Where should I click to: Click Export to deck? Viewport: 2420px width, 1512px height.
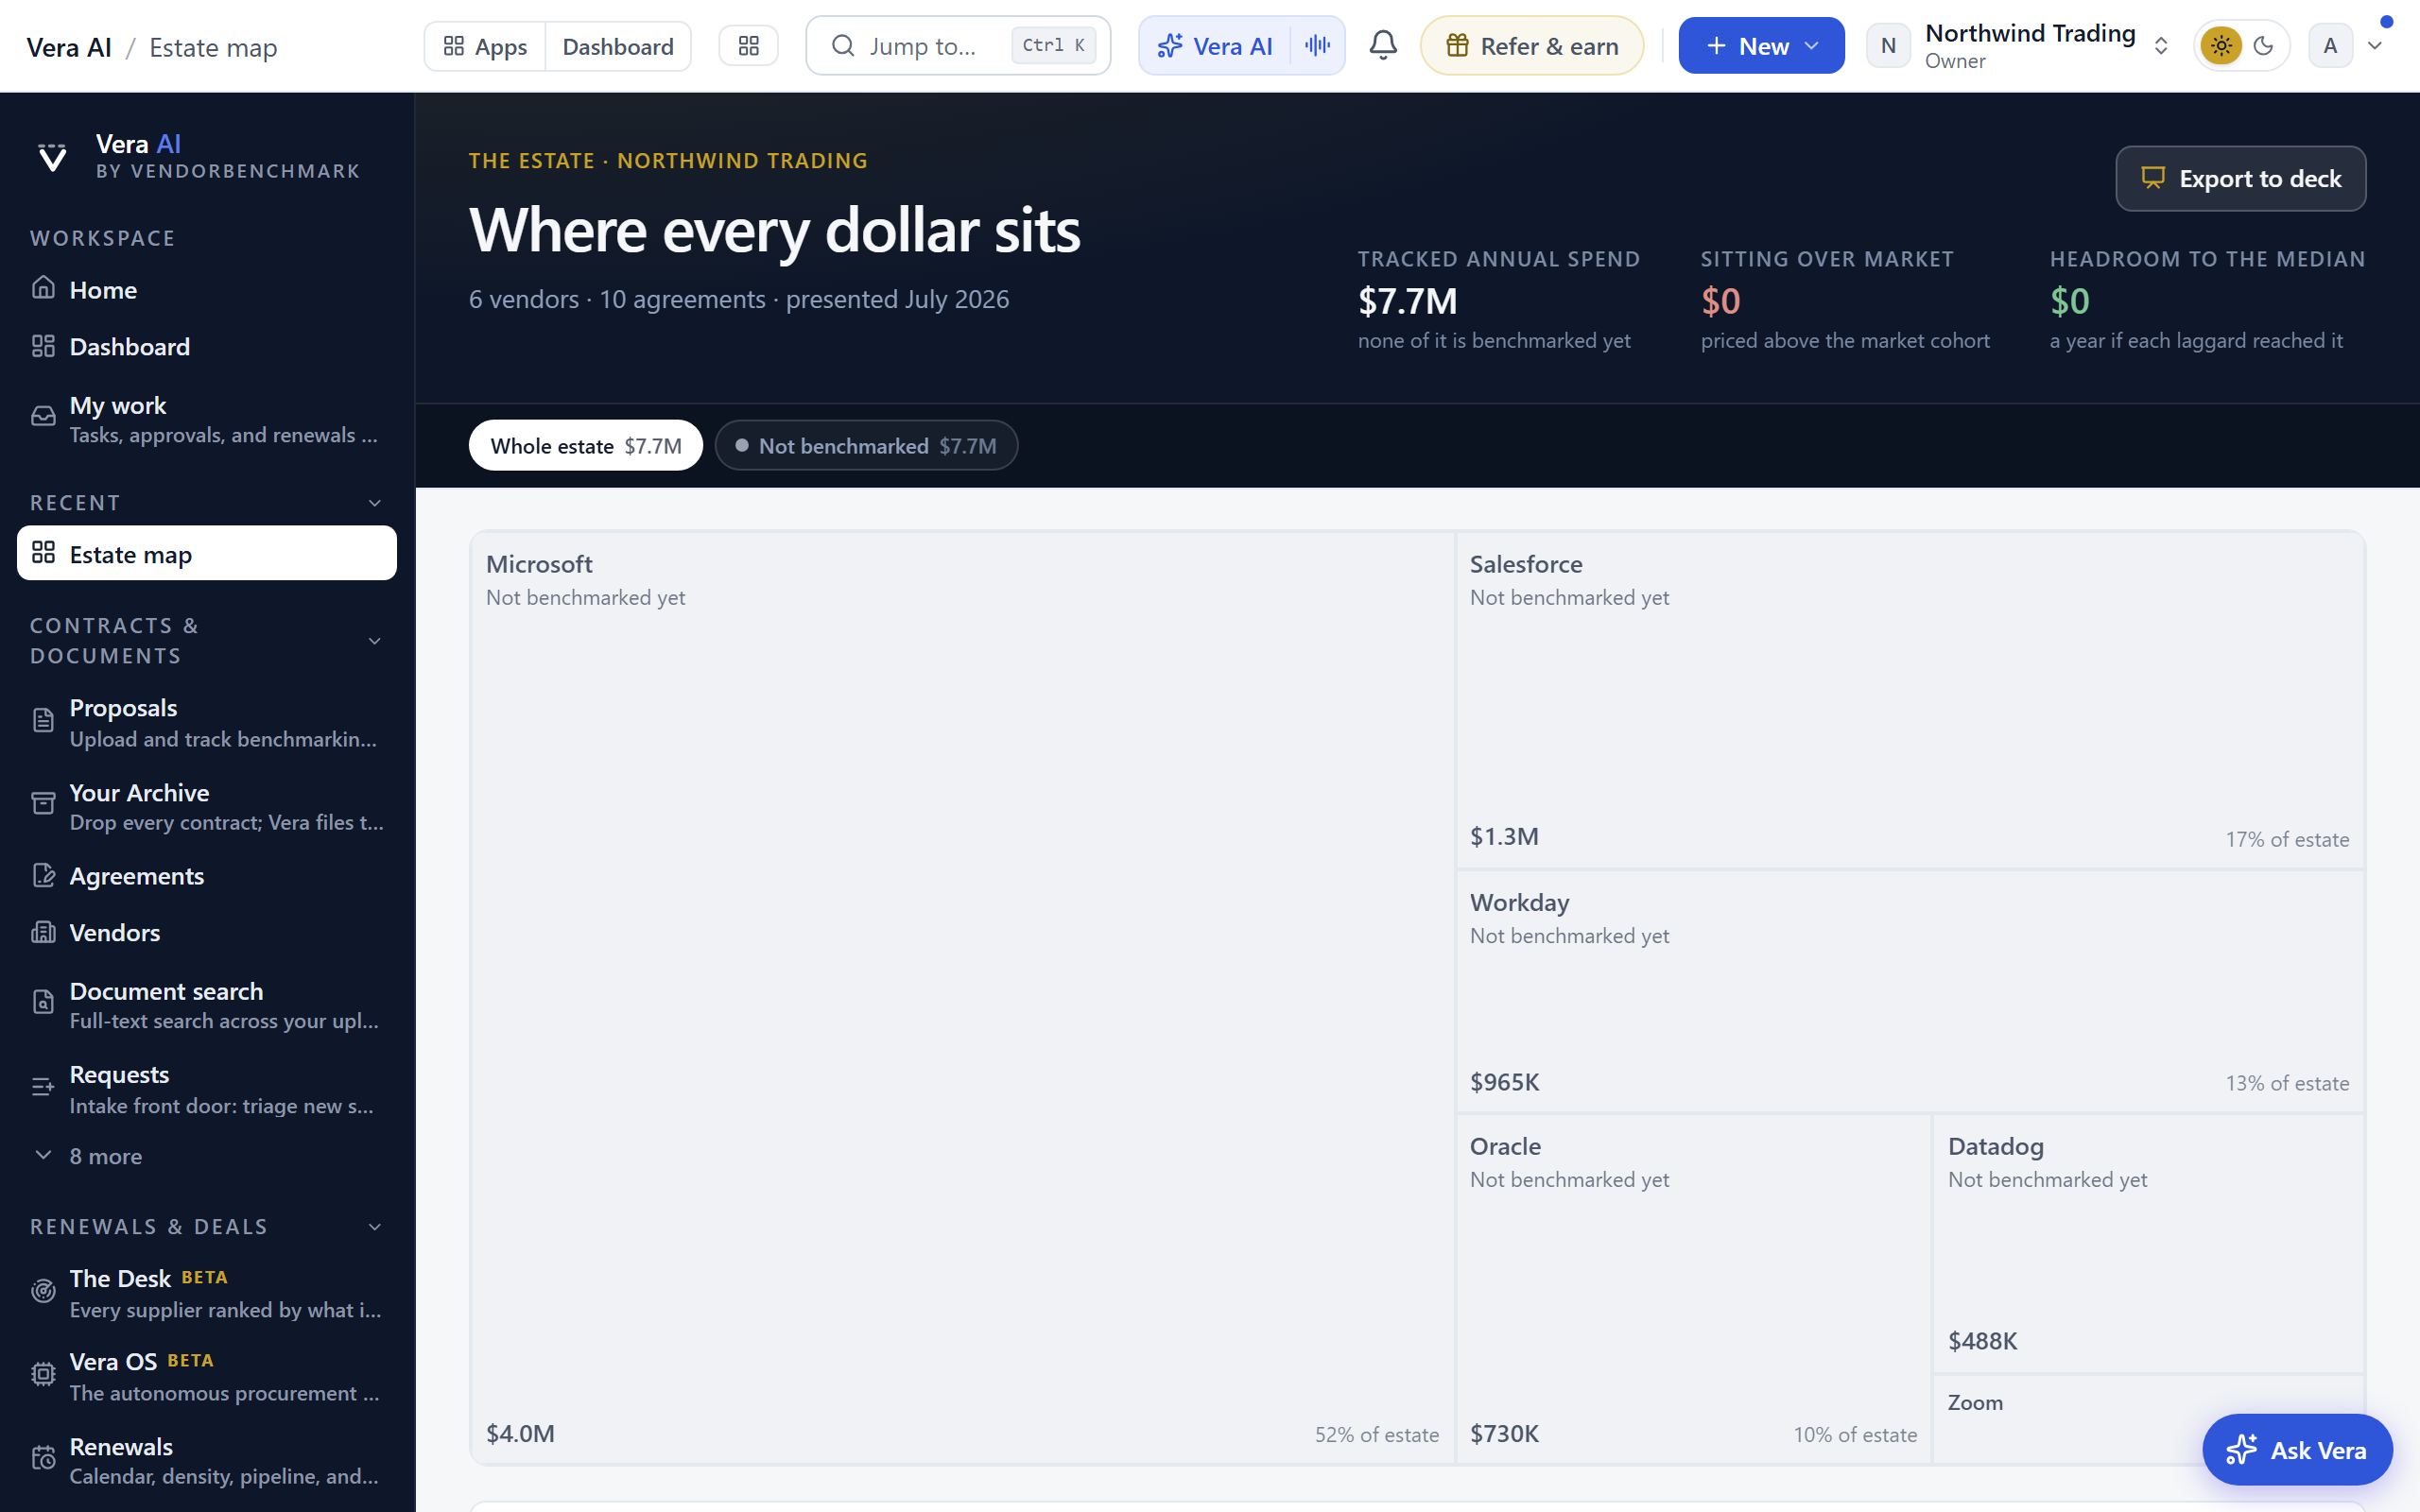[2240, 178]
